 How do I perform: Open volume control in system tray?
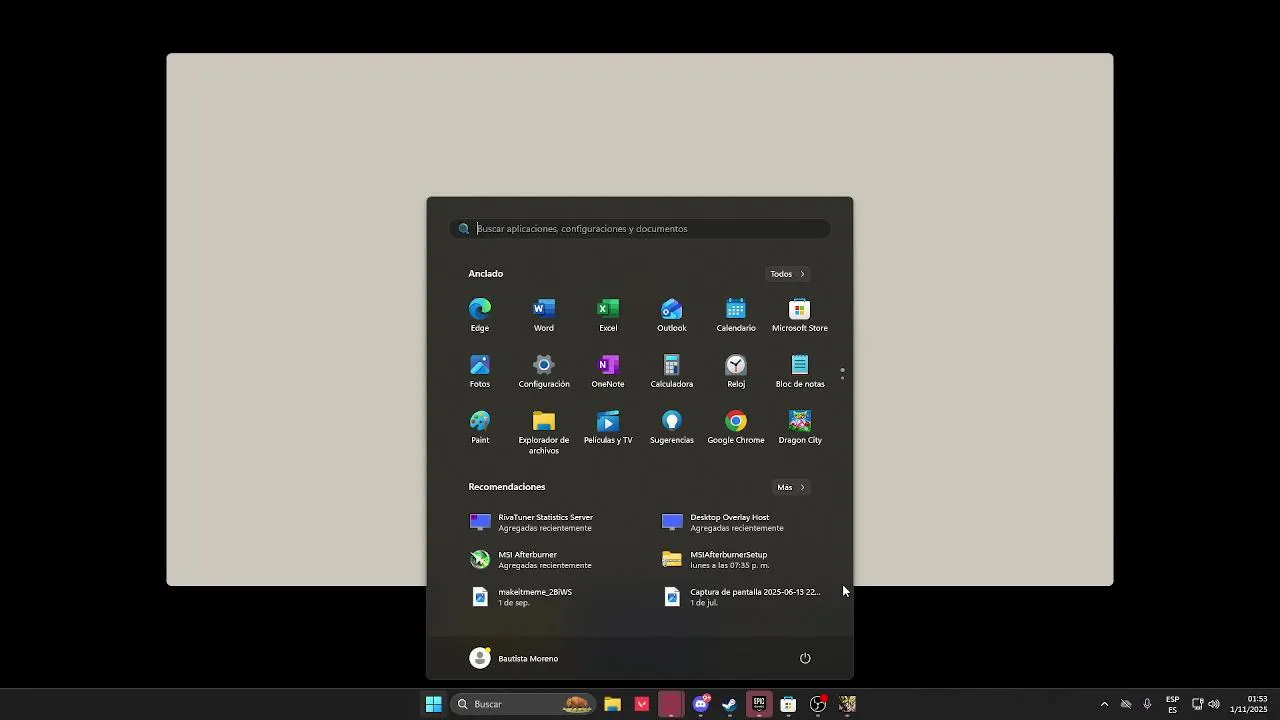point(1214,704)
